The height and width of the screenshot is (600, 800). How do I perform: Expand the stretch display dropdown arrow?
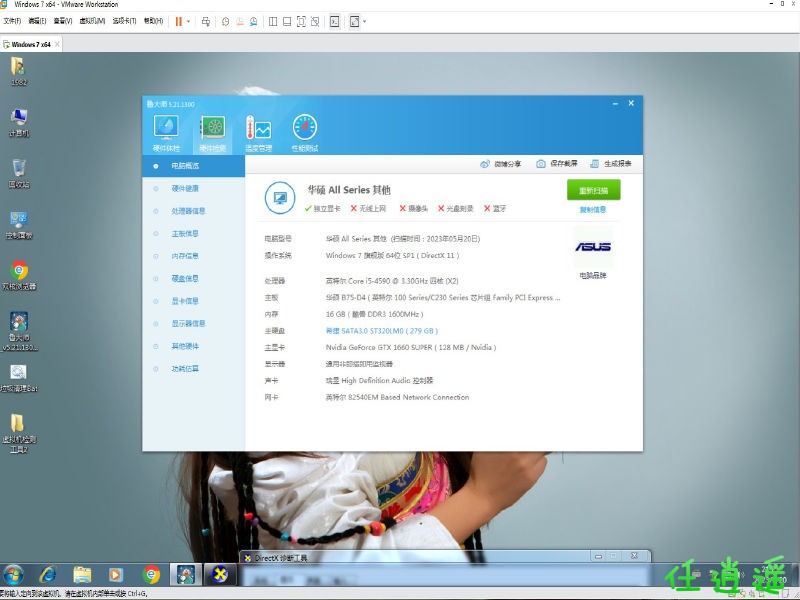coord(364,21)
